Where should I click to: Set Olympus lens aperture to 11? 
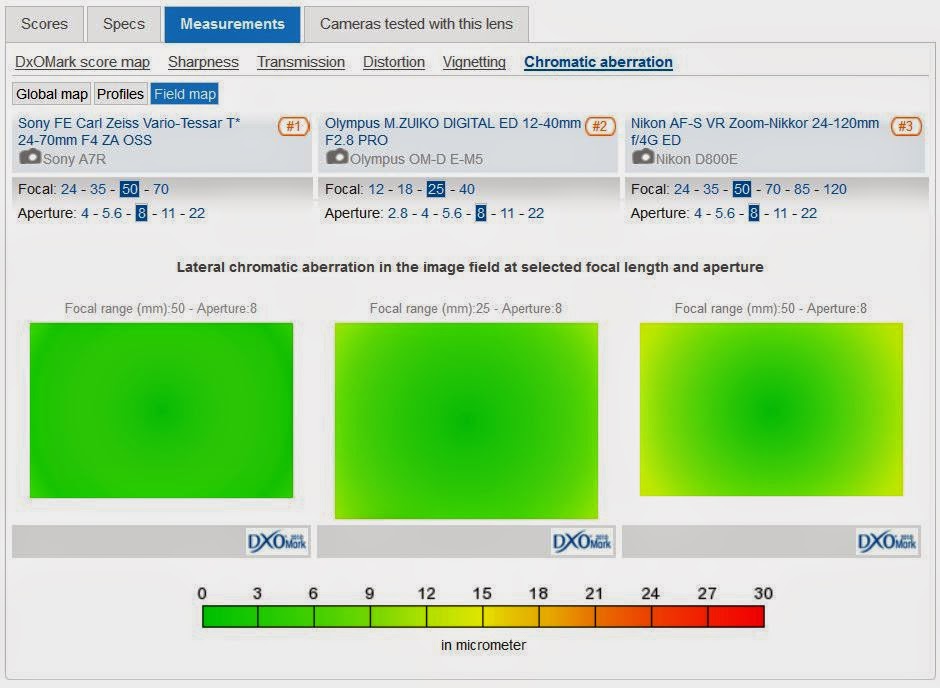pyautogui.click(x=507, y=213)
